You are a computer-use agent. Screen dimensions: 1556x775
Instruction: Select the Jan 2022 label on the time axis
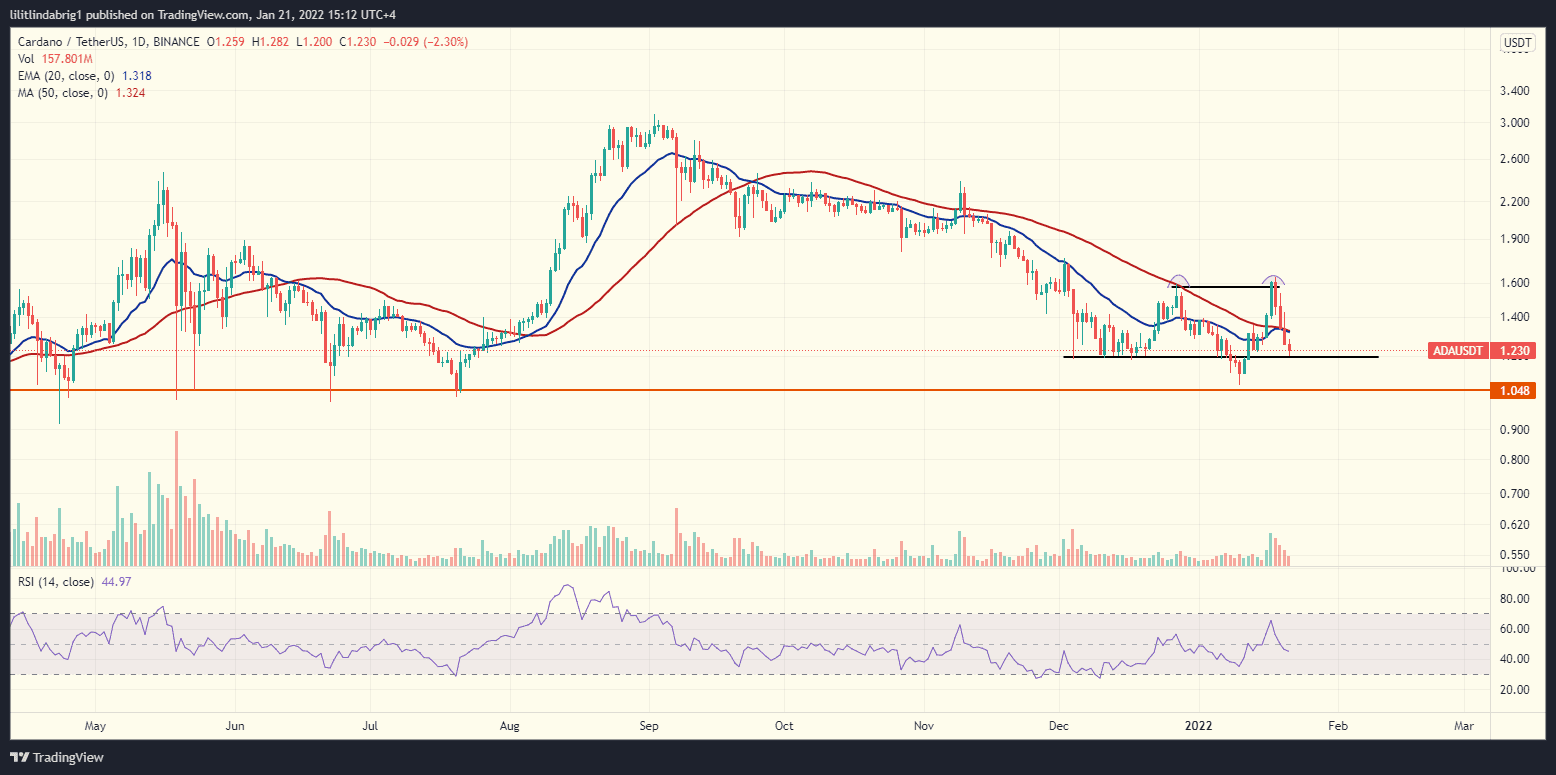(1198, 726)
